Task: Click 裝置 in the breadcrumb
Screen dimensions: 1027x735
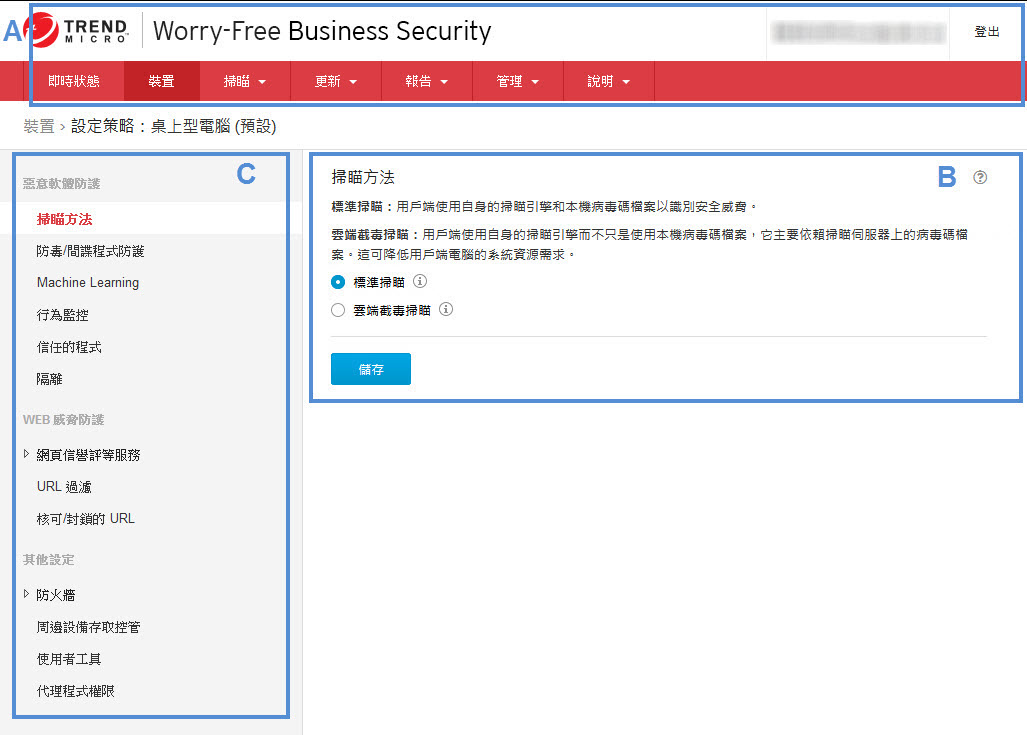Action: (x=39, y=127)
